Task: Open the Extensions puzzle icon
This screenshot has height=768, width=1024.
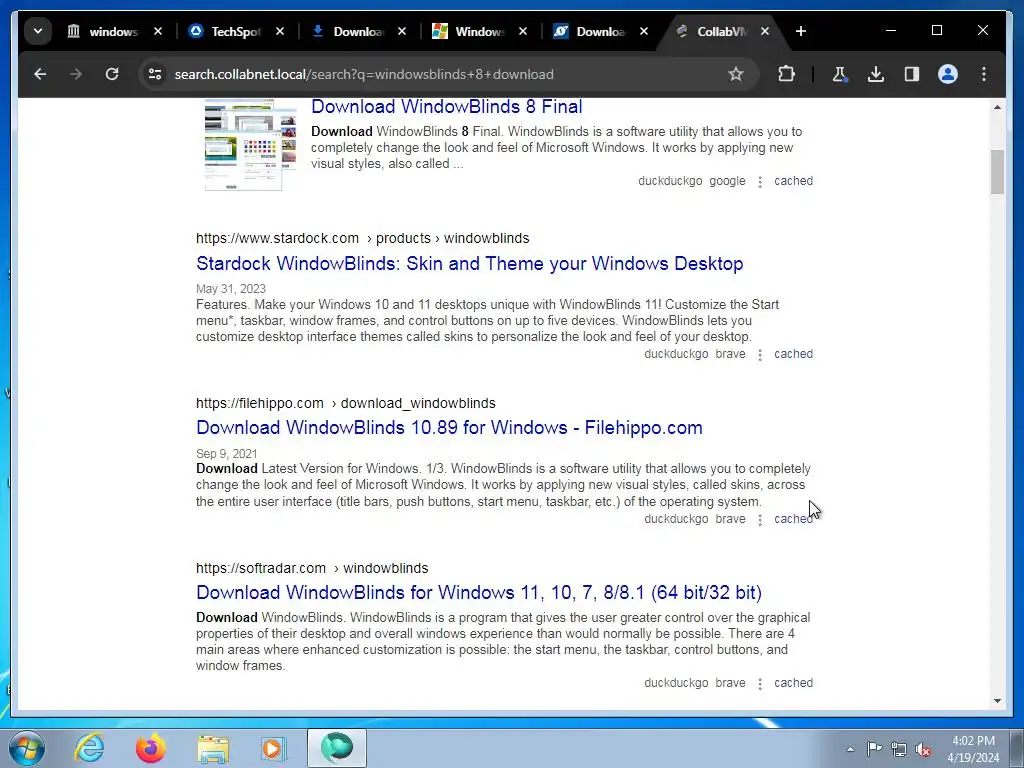Action: [787, 74]
